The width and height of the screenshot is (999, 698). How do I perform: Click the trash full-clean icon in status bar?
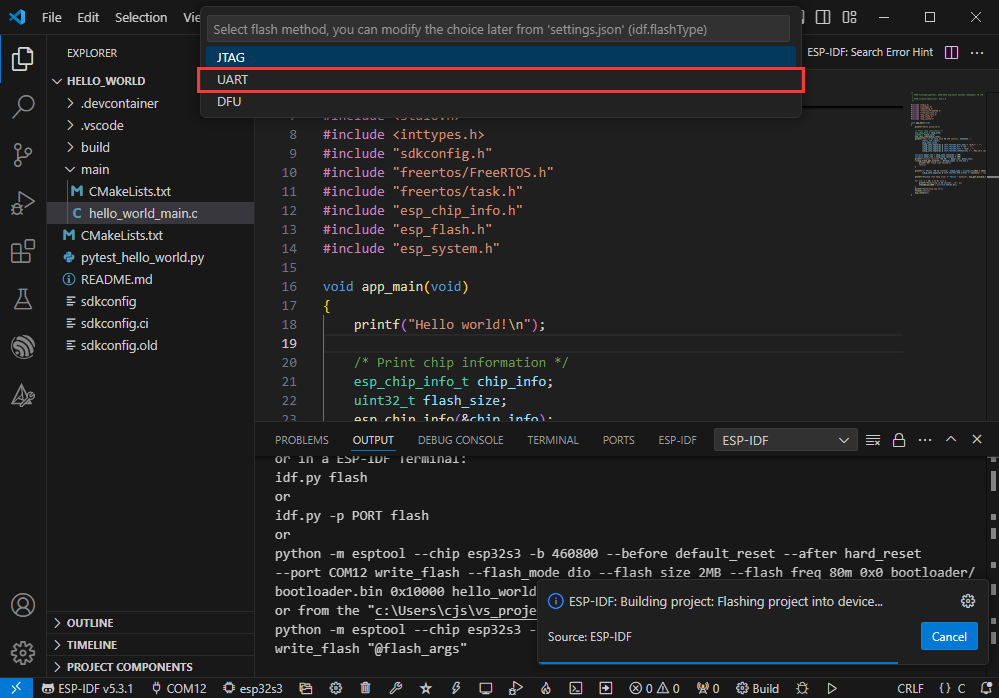[365, 688]
